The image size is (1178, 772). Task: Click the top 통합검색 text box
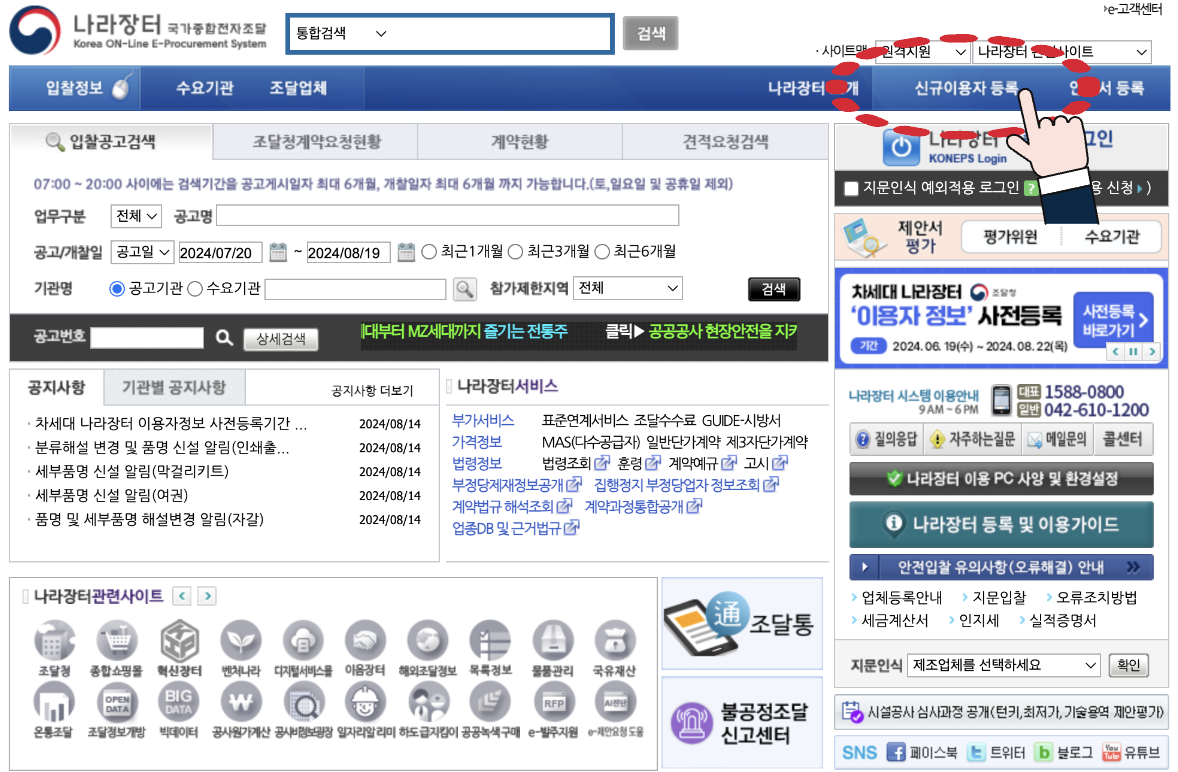pyautogui.click(x=501, y=33)
